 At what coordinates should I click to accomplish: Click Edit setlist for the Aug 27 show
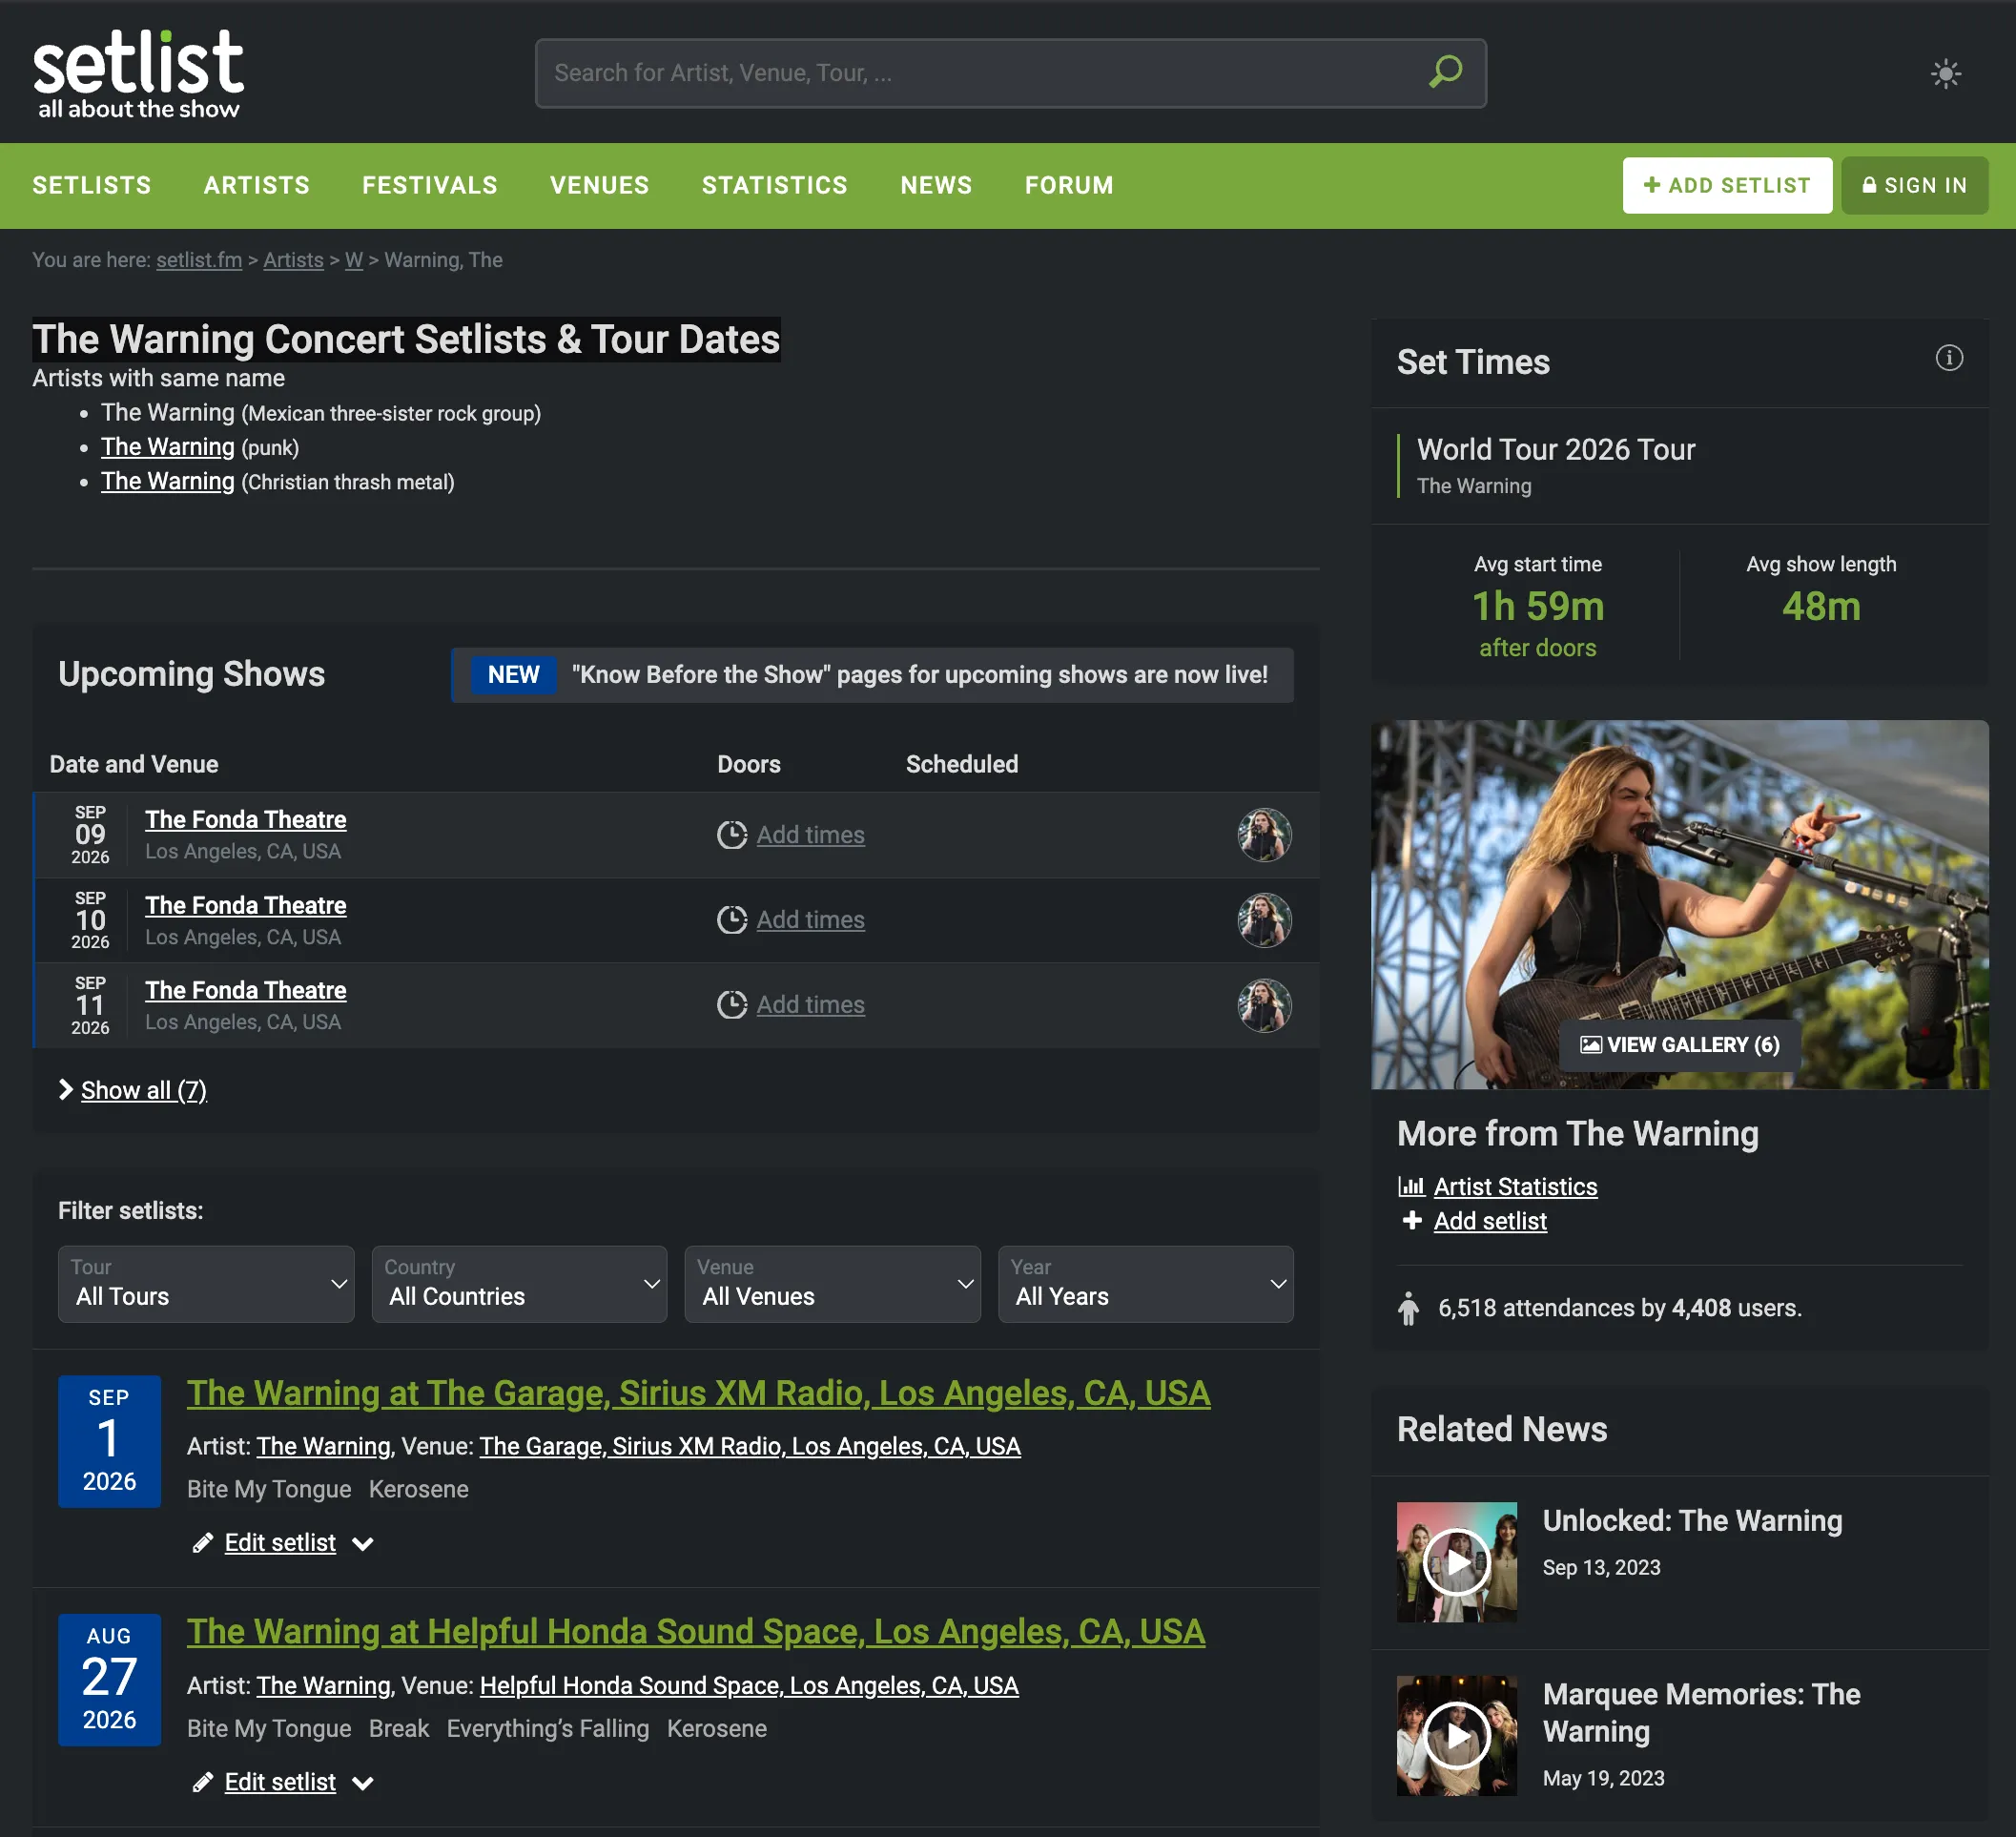pos(280,1782)
